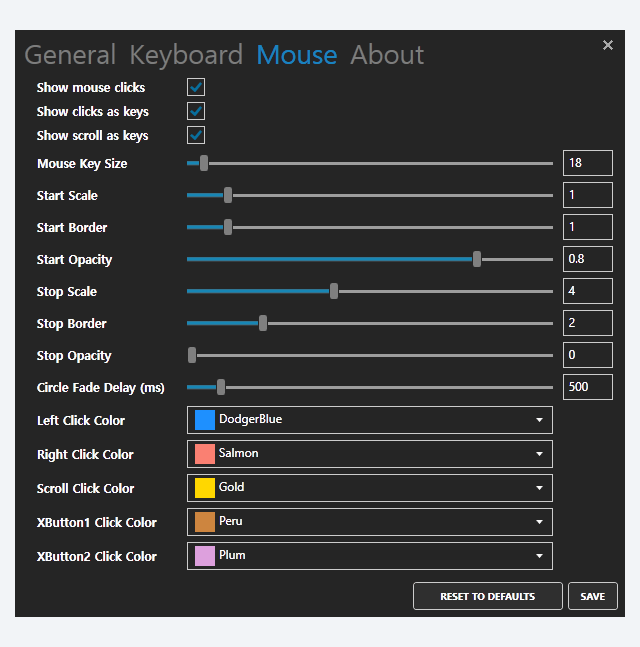This screenshot has height=647, width=640.
Task: Click Reset to Defaults button
Action: coord(487,596)
